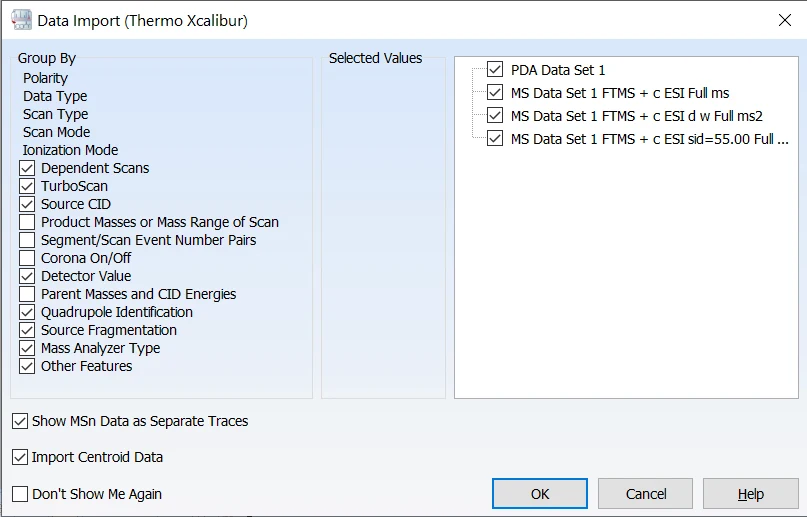Open Help for Data Import
Screen dimensions: 807x517
pyautogui.click(x=751, y=494)
